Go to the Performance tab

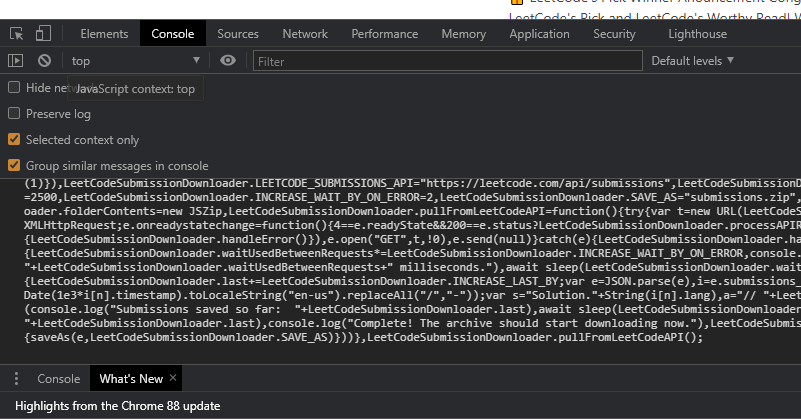coord(385,34)
